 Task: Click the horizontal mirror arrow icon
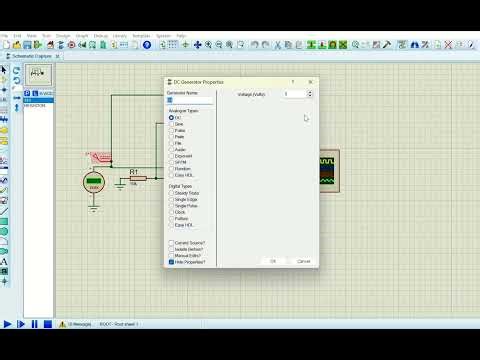17,98
